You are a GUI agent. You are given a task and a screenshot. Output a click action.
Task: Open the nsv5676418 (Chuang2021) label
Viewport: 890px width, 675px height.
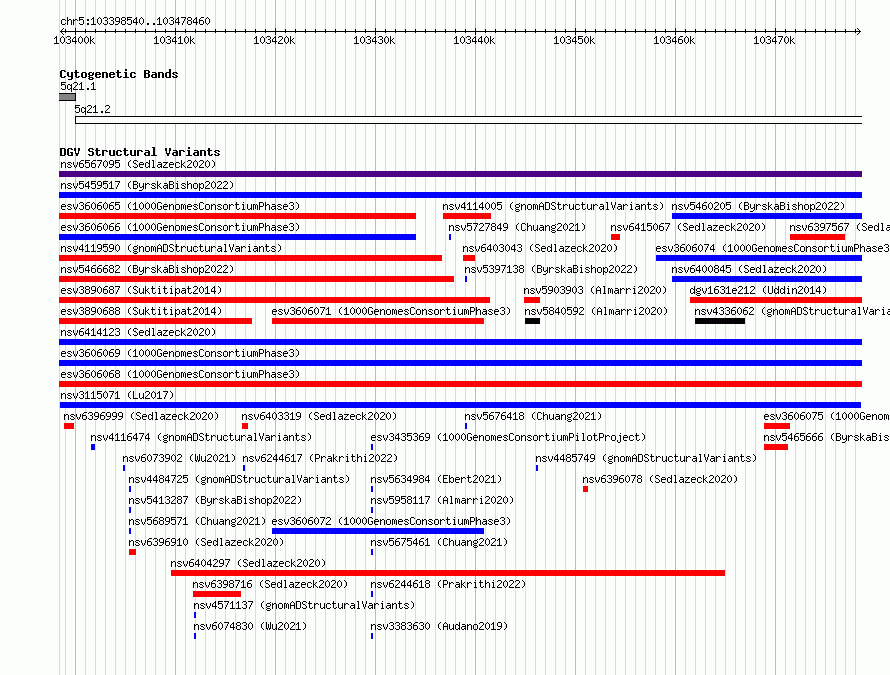[533, 416]
